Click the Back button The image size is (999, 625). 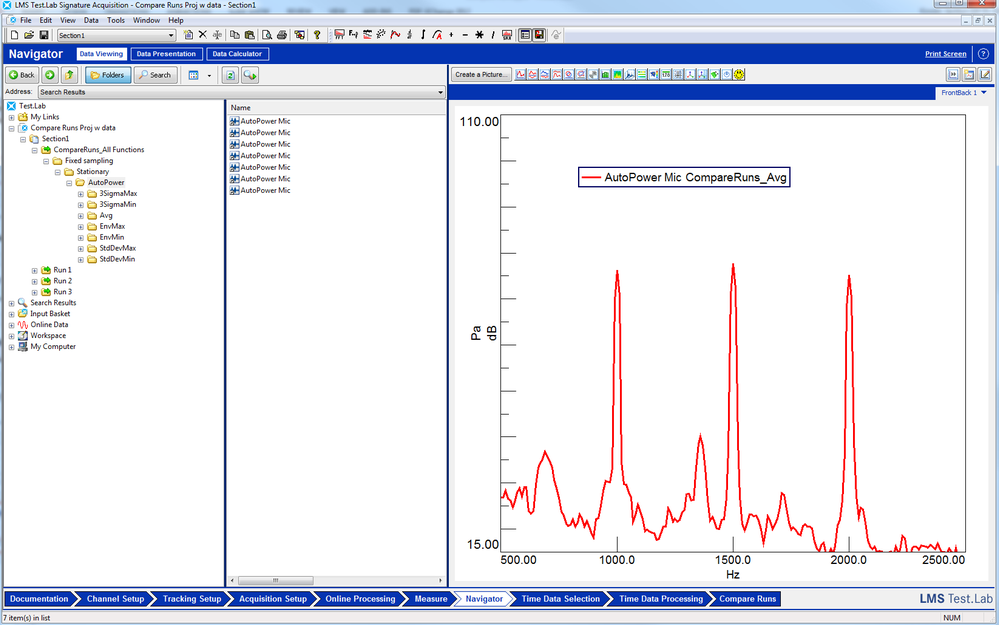(22, 75)
